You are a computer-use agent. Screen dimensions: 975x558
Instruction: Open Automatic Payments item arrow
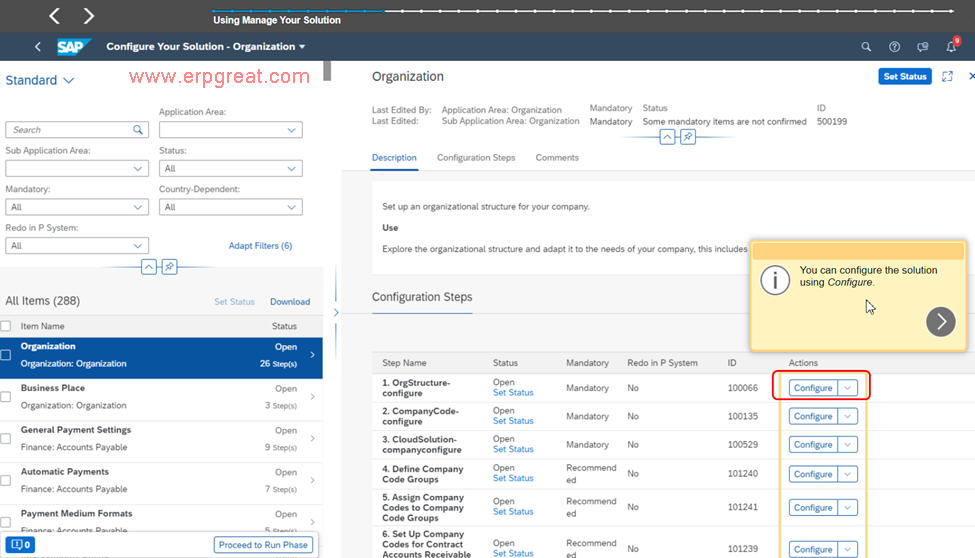(x=312, y=480)
